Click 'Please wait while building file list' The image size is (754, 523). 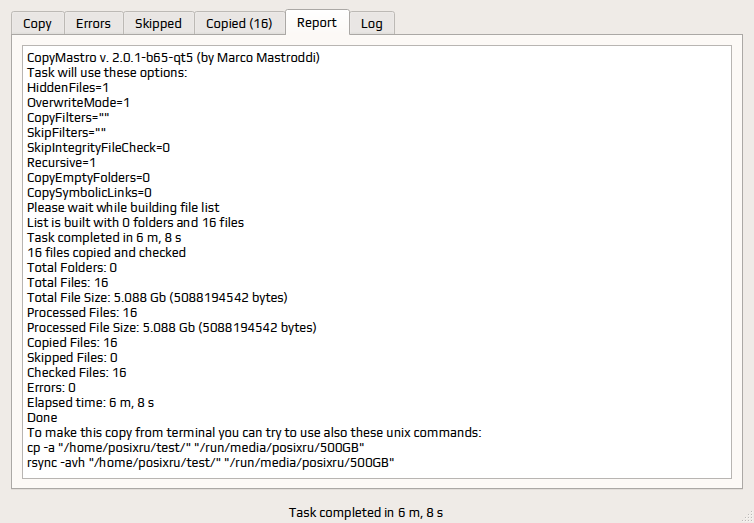click(x=123, y=208)
